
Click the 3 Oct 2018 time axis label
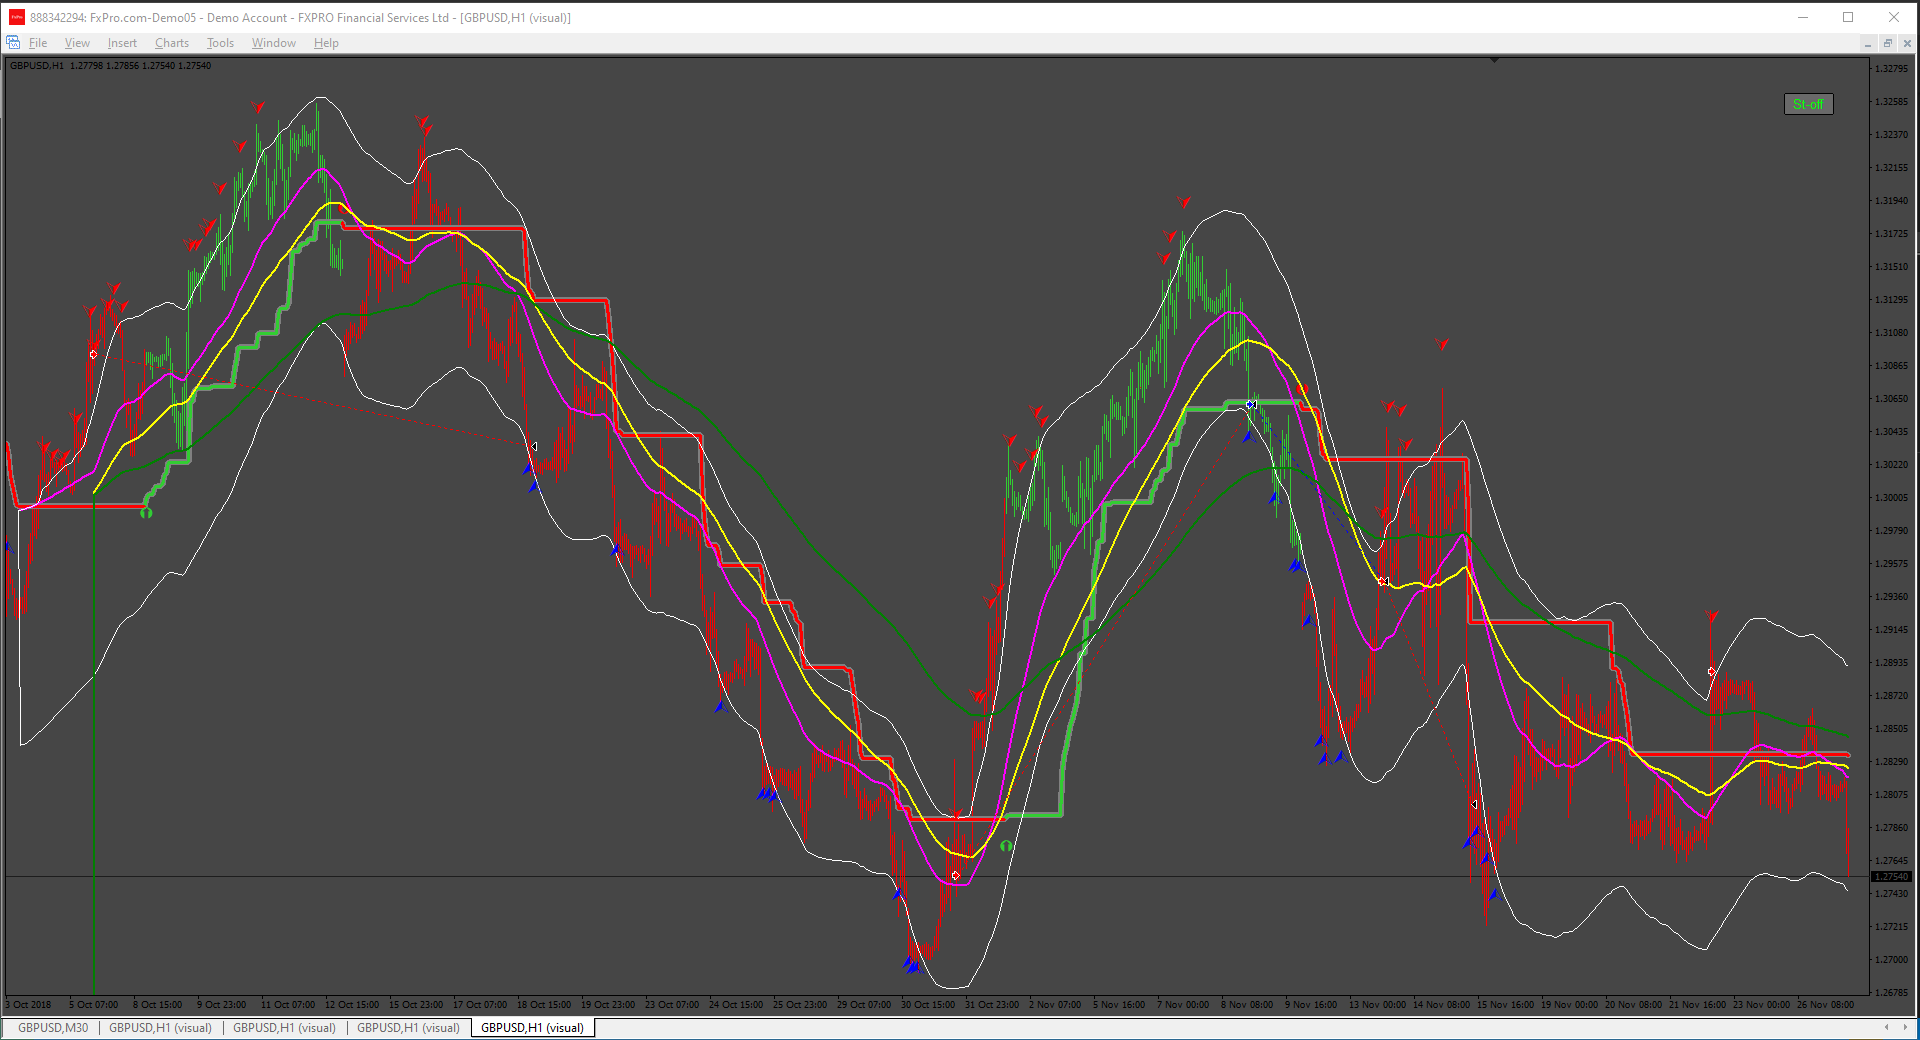tap(29, 1004)
